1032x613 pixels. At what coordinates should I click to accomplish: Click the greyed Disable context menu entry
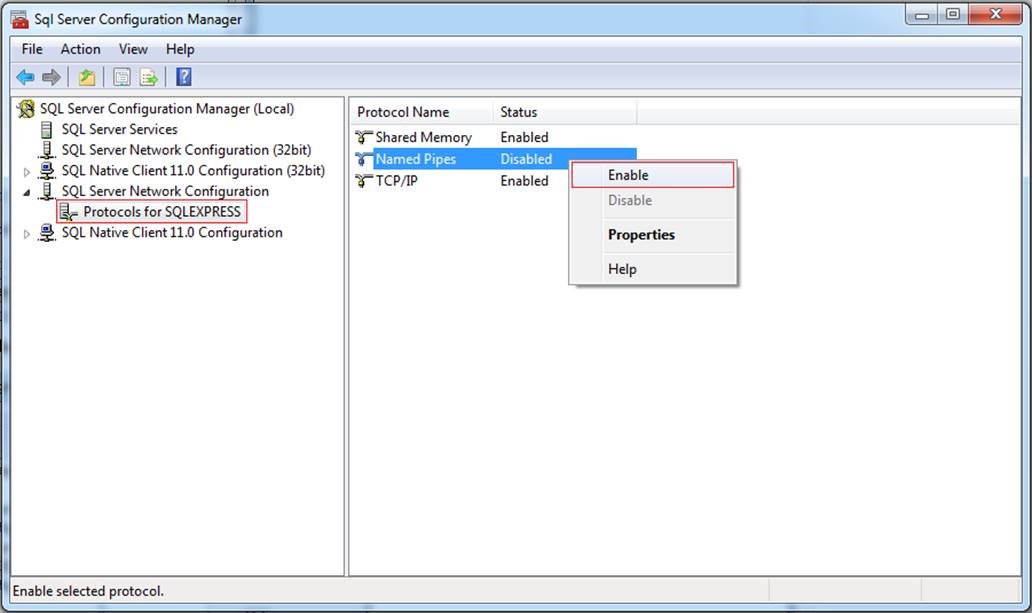coord(652,200)
